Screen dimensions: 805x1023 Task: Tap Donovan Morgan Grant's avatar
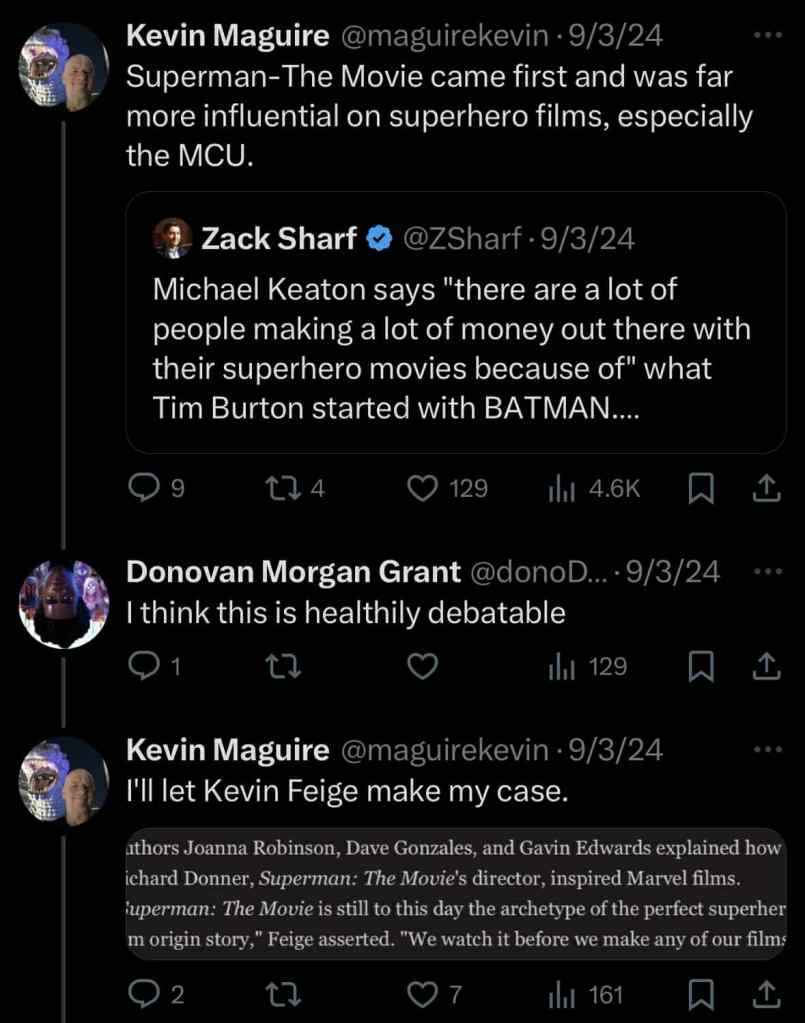tap(64, 603)
